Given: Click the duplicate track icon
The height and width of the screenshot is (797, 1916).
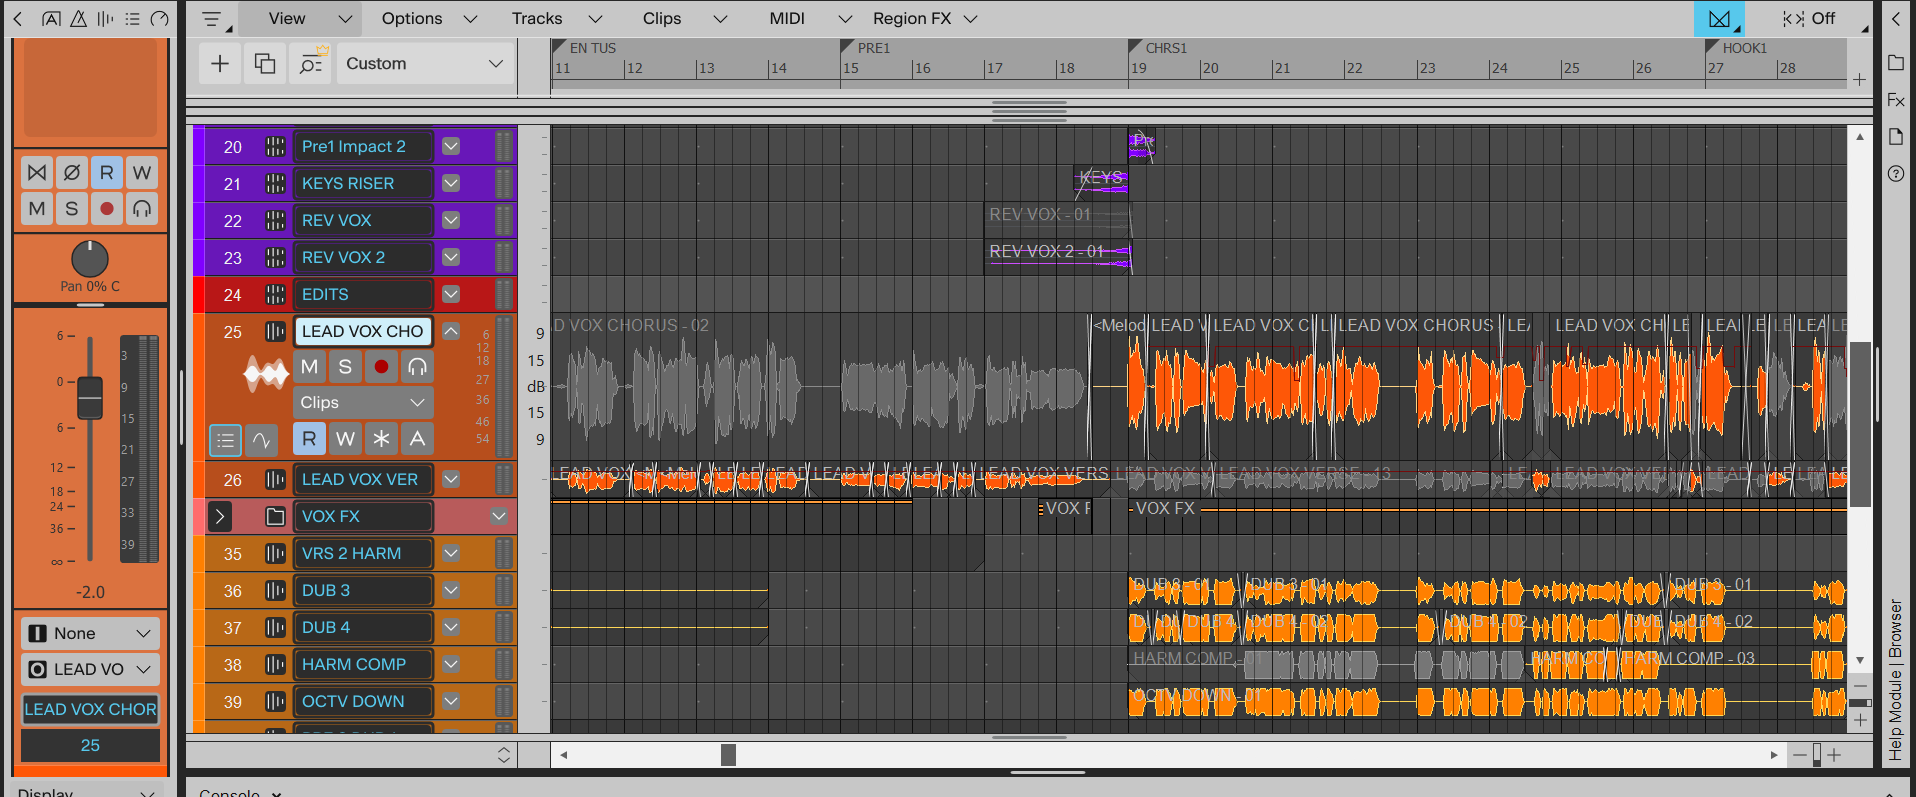Looking at the screenshot, I should (x=265, y=64).
